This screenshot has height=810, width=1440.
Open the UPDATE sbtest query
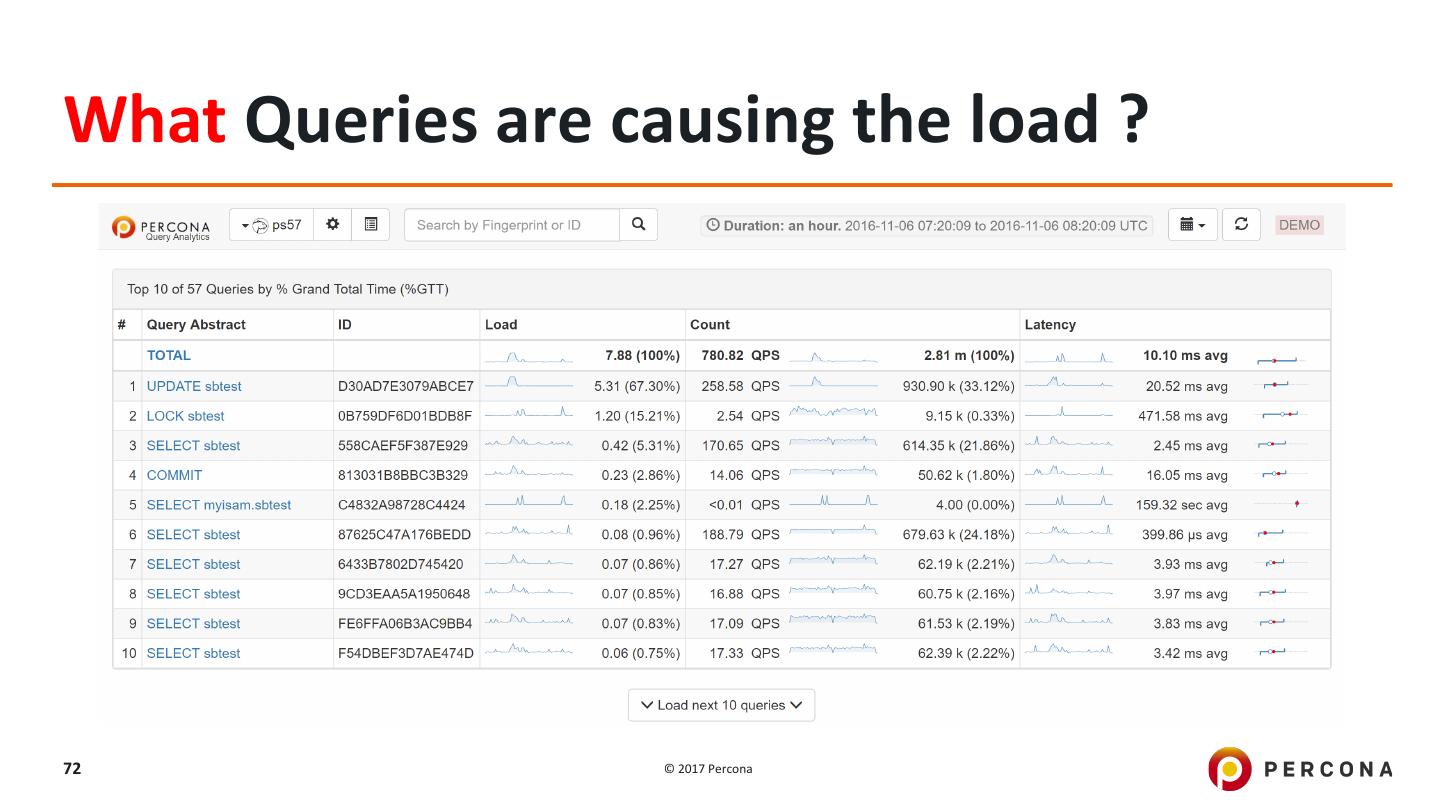(194, 386)
